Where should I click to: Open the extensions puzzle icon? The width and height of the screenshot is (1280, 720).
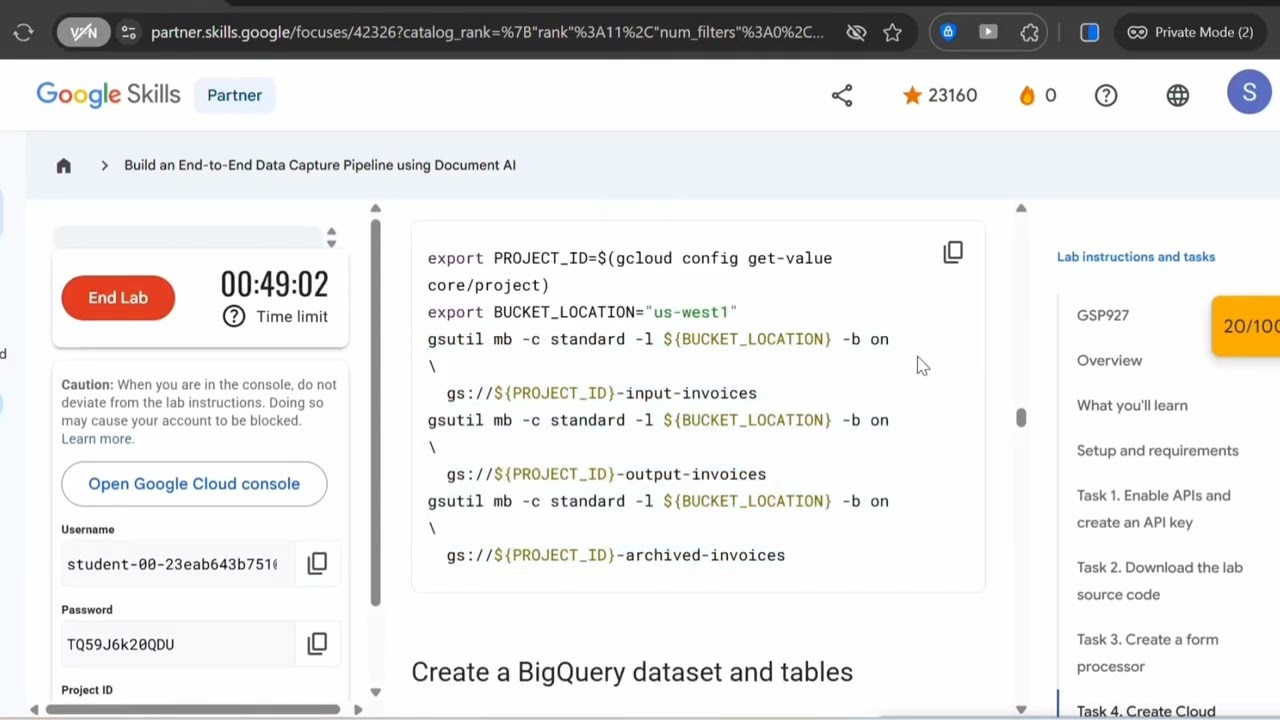coord(1029,32)
